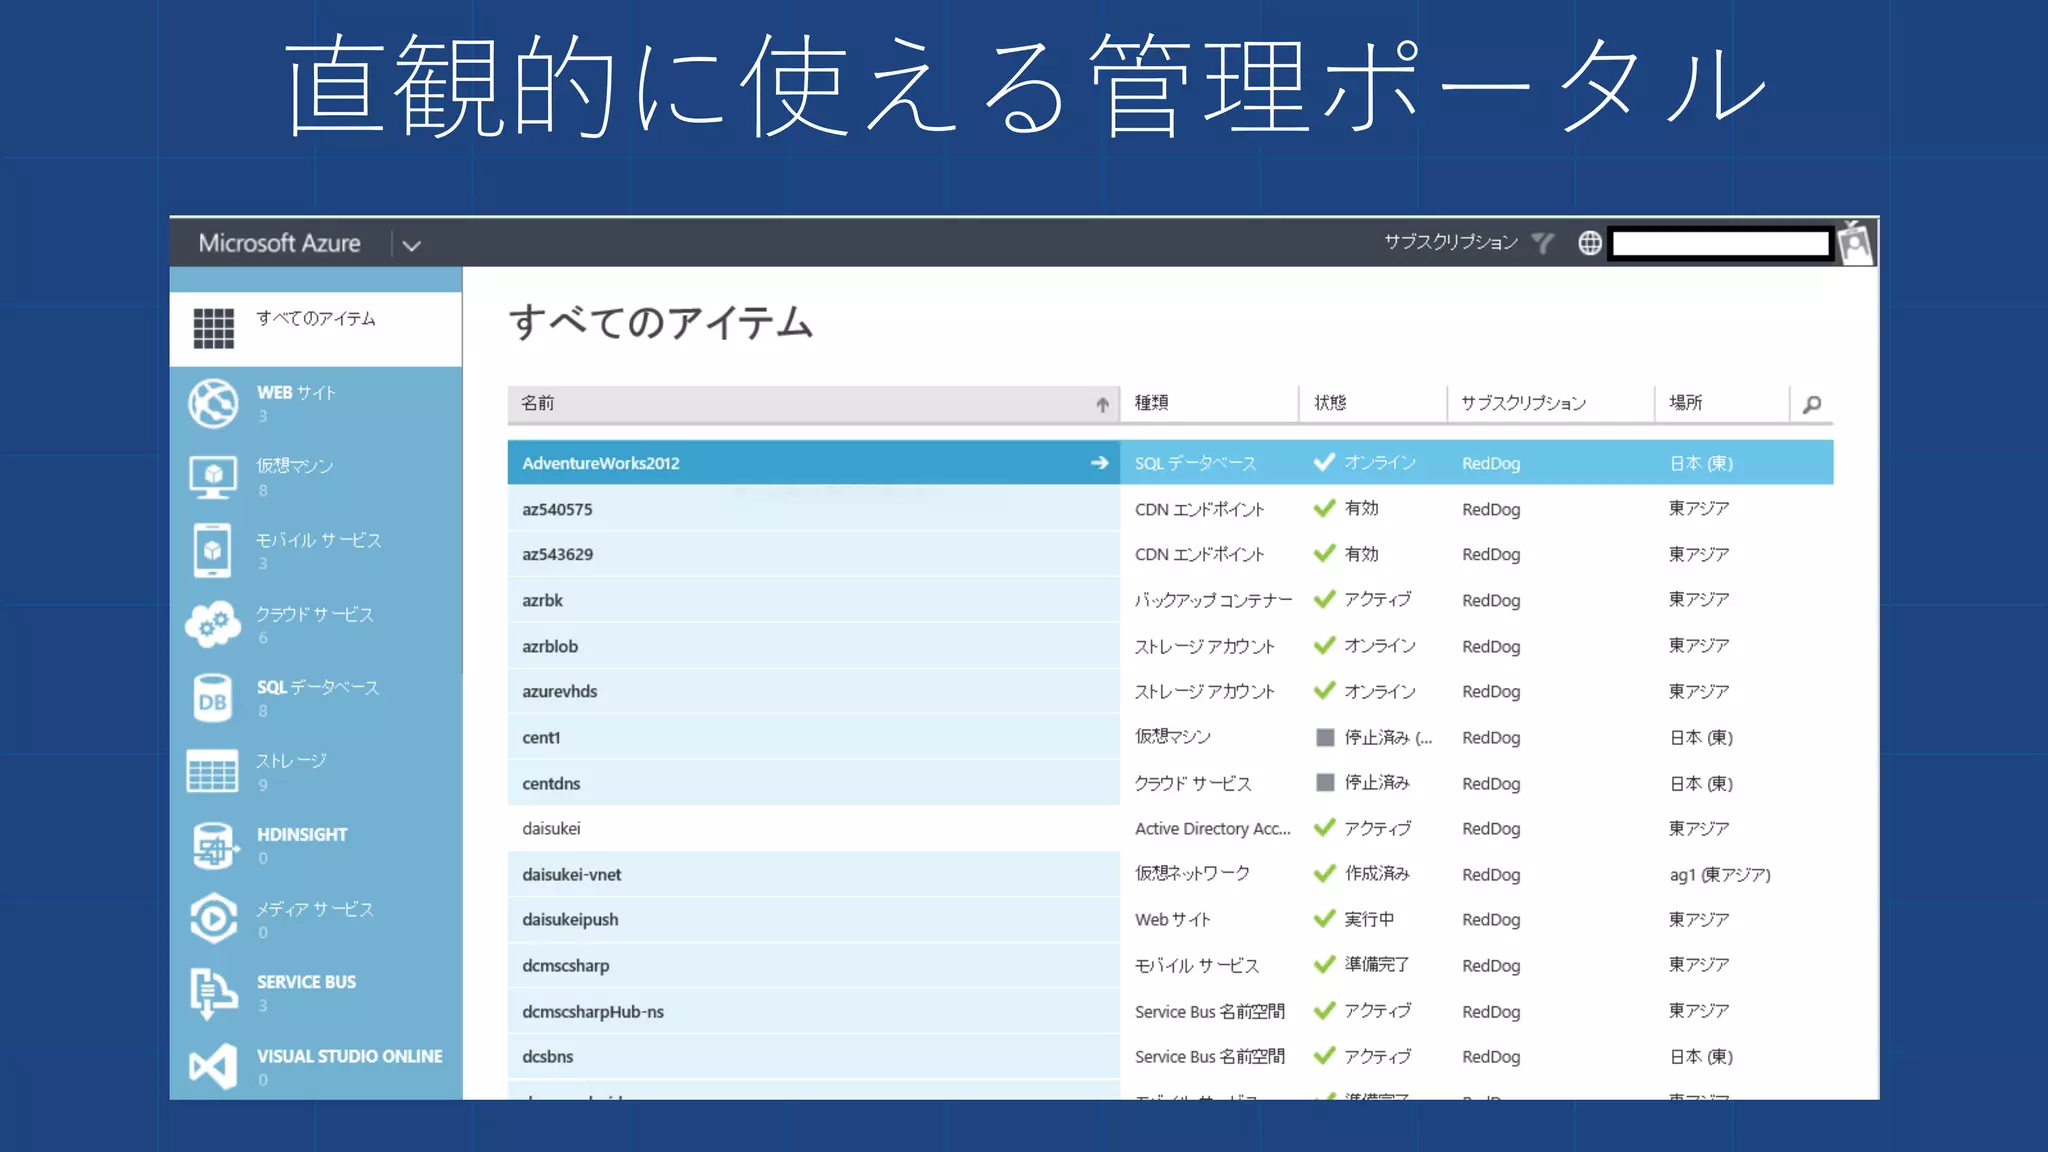This screenshot has height=1152, width=2048.
Task: Open the SQL データベース DB icon
Action: pyautogui.click(x=212, y=698)
